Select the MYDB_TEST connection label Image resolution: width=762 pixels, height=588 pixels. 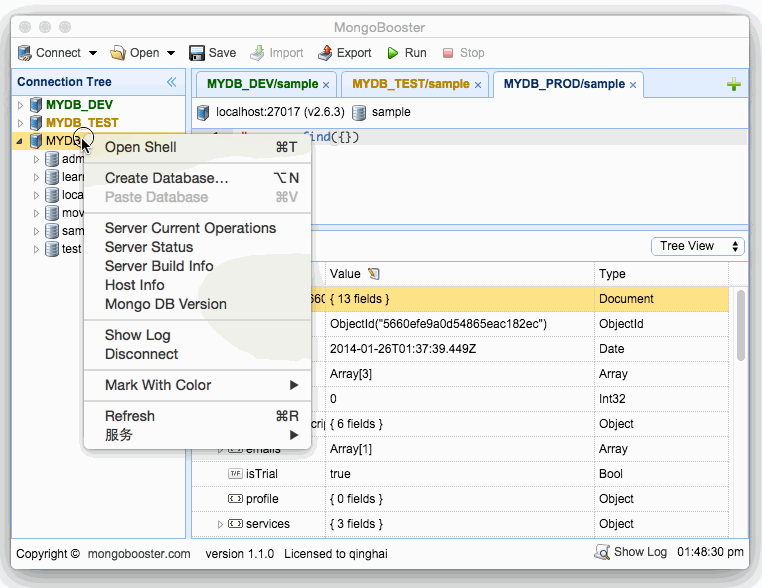click(x=82, y=122)
